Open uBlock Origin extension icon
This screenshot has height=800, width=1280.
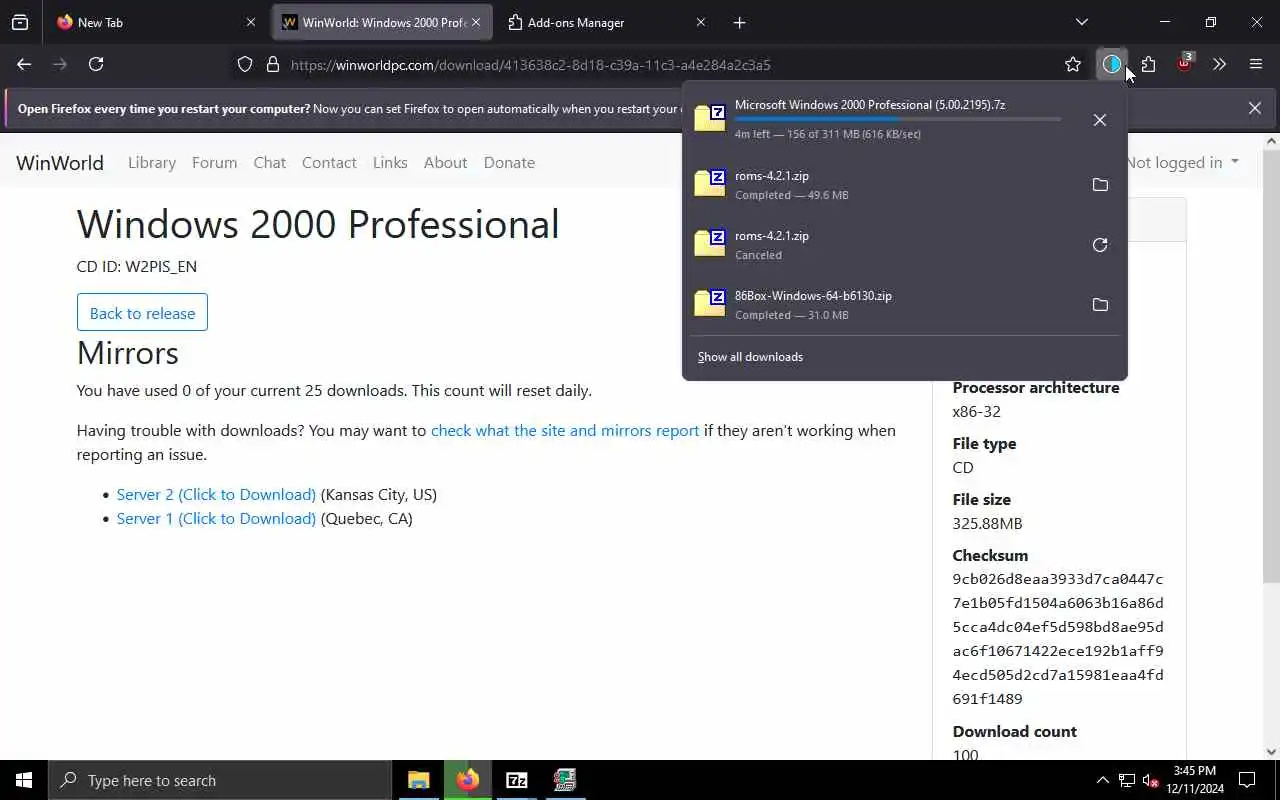1184,65
